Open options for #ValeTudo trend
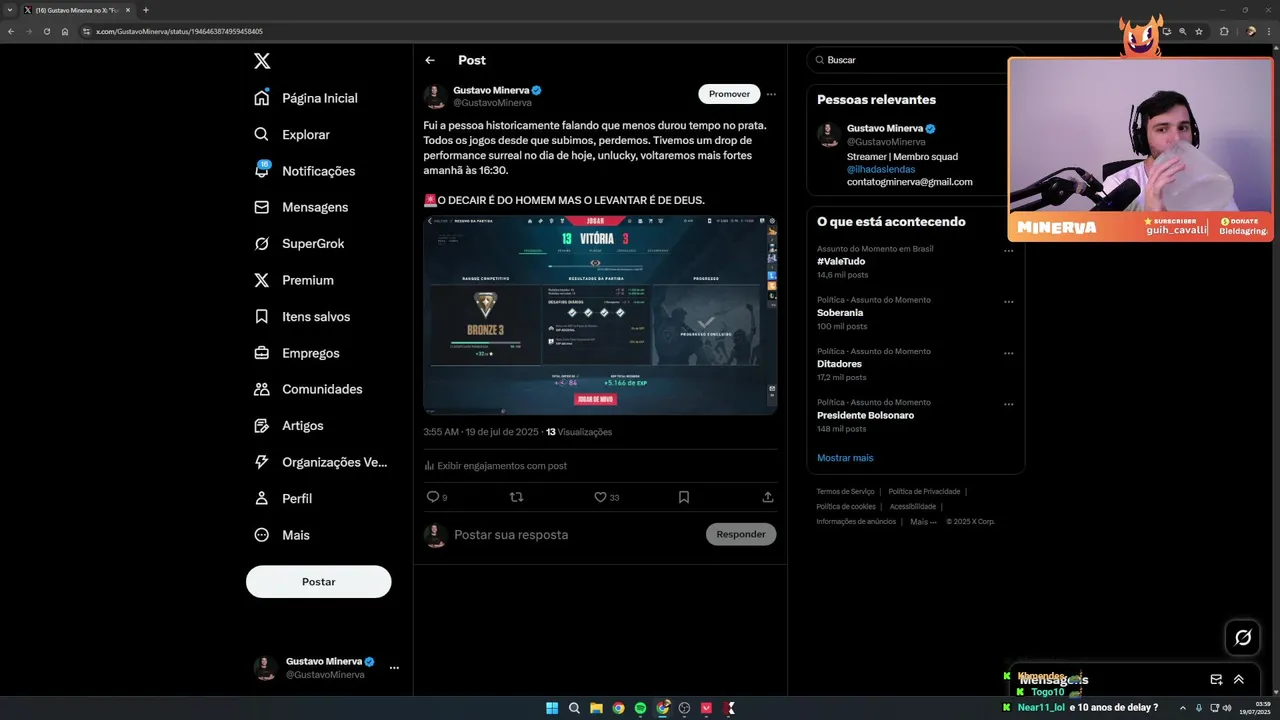This screenshot has width=1280, height=720. pos(1008,251)
